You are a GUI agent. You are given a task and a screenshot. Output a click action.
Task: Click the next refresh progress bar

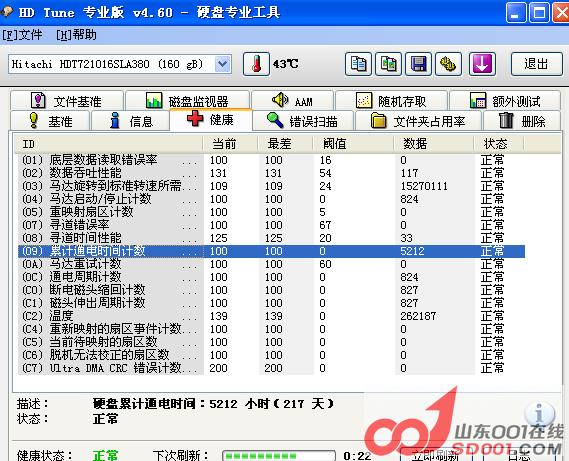point(279,456)
